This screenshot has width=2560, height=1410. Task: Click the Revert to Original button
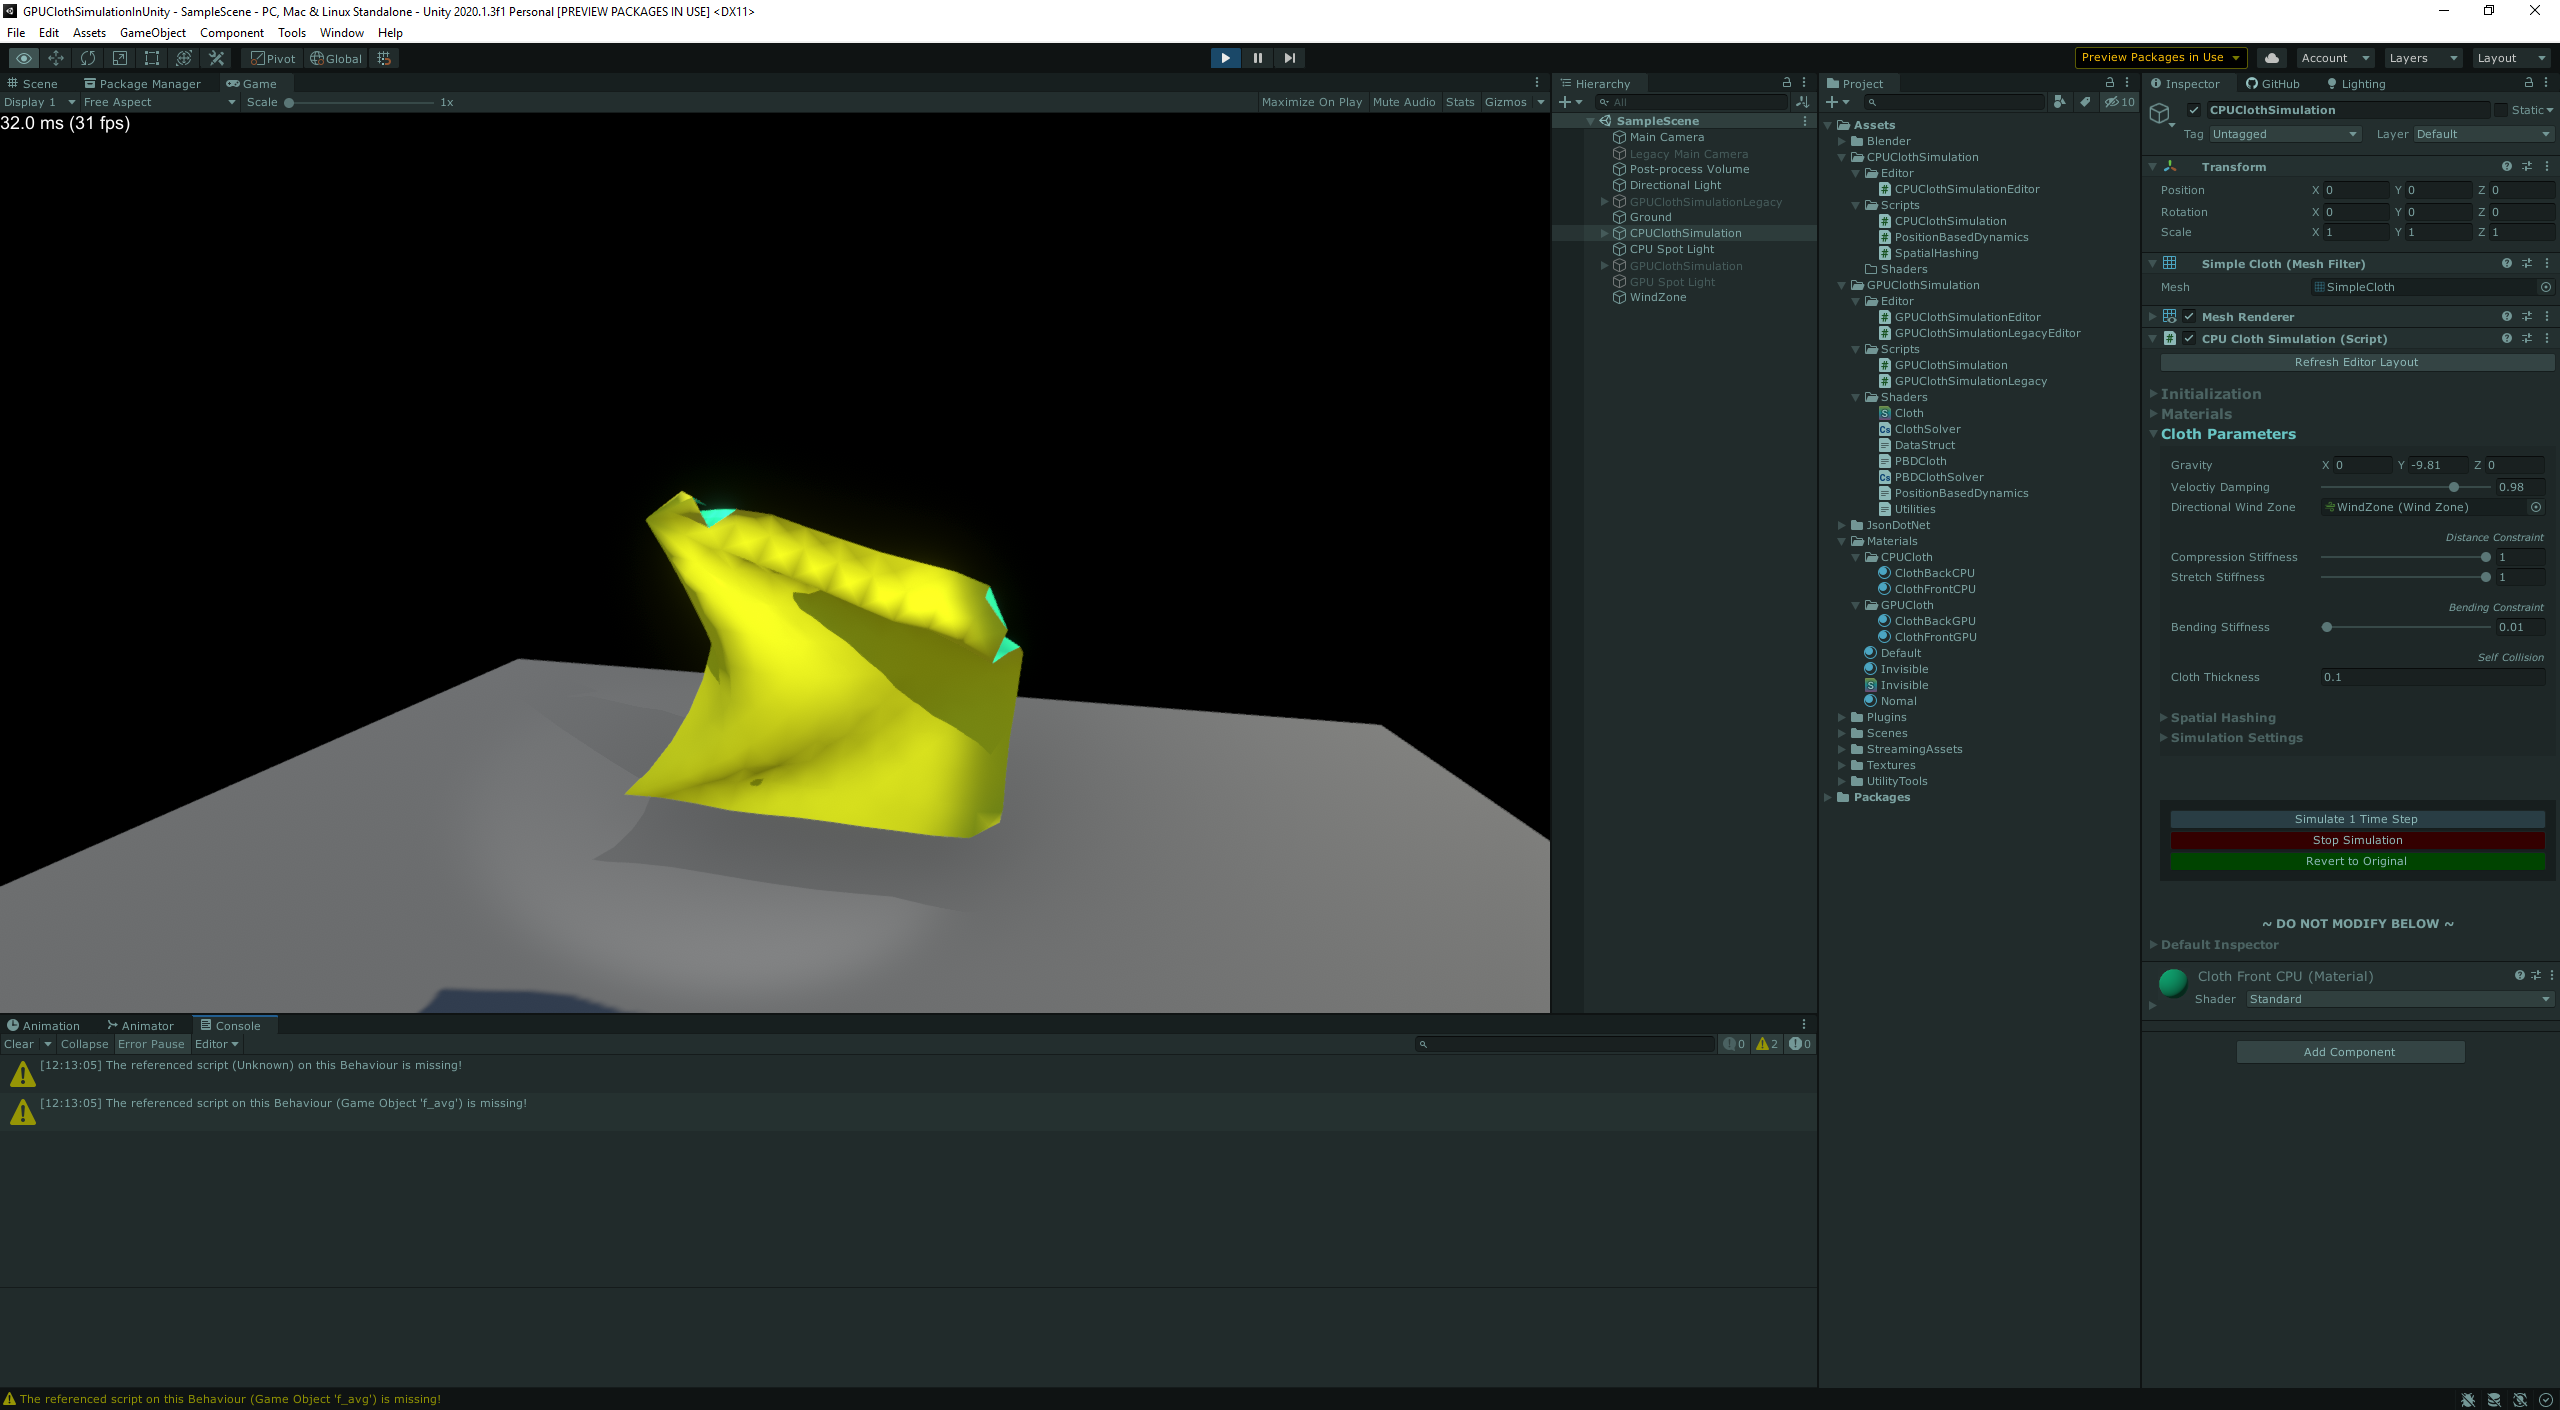click(2355, 860)
